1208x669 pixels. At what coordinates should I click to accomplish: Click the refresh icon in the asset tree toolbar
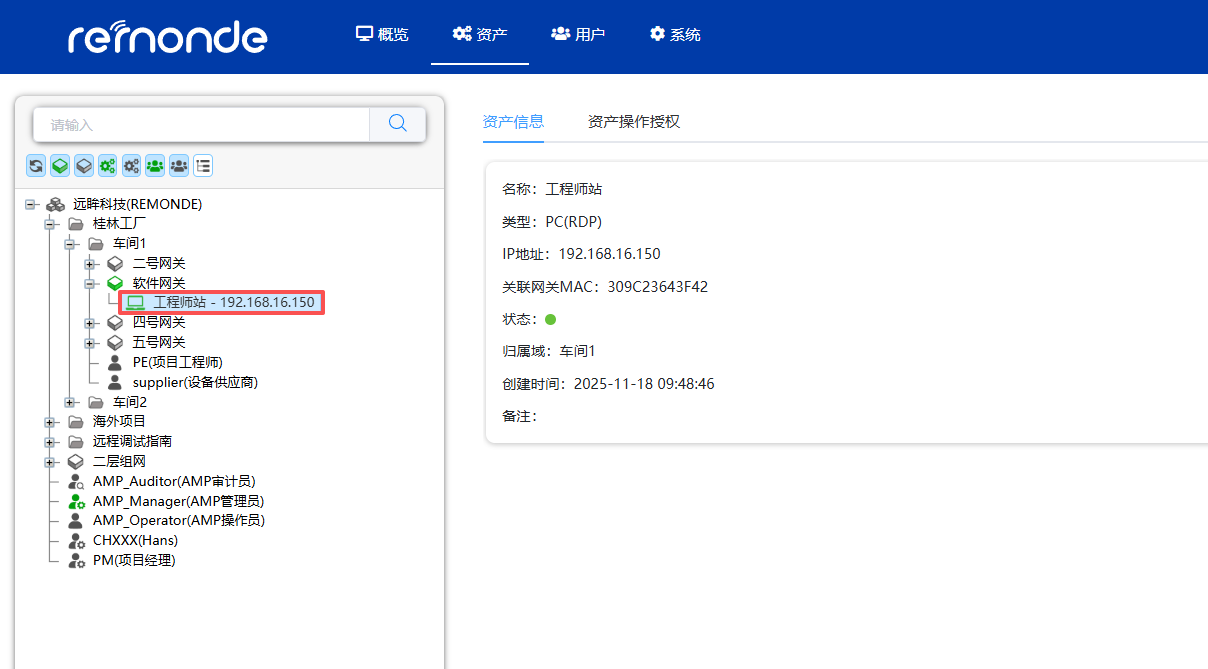pos(35,165)
